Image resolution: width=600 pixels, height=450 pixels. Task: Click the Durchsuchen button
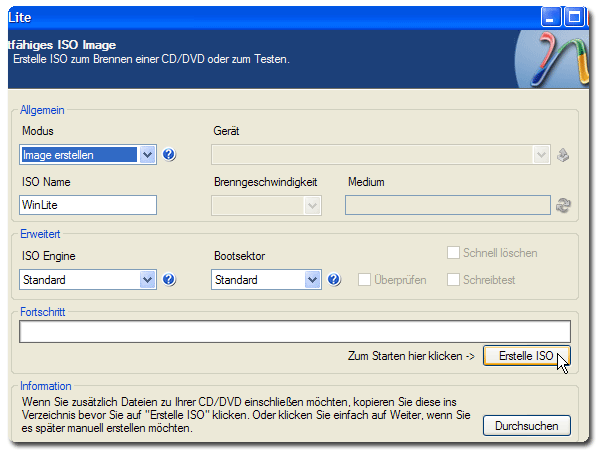click(x=526, y=426)
